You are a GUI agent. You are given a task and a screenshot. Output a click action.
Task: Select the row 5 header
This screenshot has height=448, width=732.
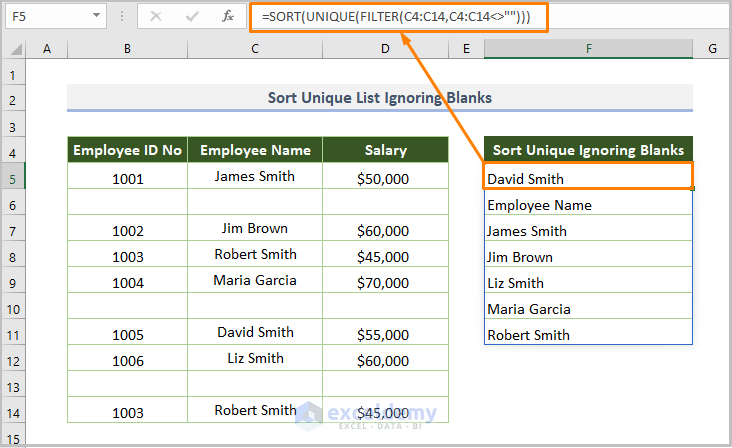click(x=13, y=179)
